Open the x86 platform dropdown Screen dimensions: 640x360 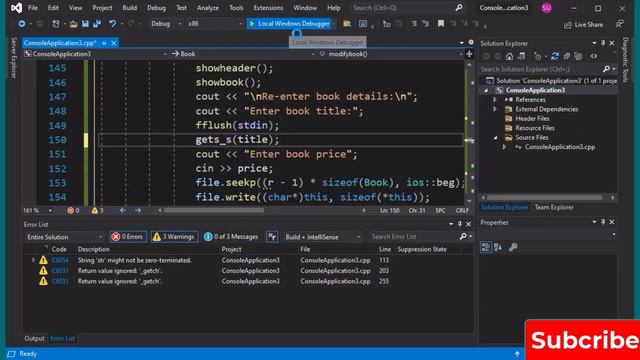tap(215, 24)
